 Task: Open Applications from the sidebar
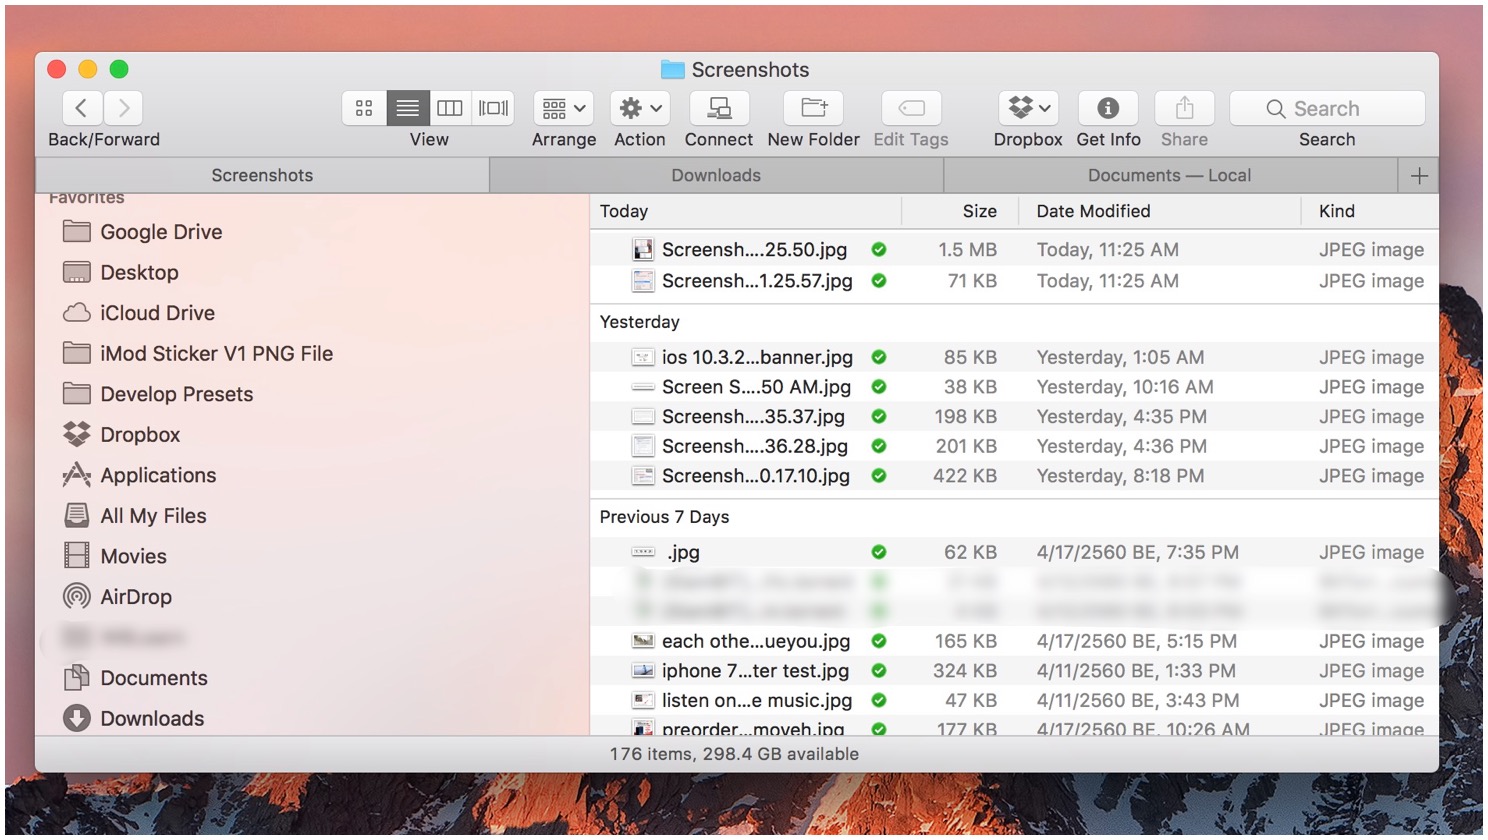pyautogui.click(x=158, y=475)
